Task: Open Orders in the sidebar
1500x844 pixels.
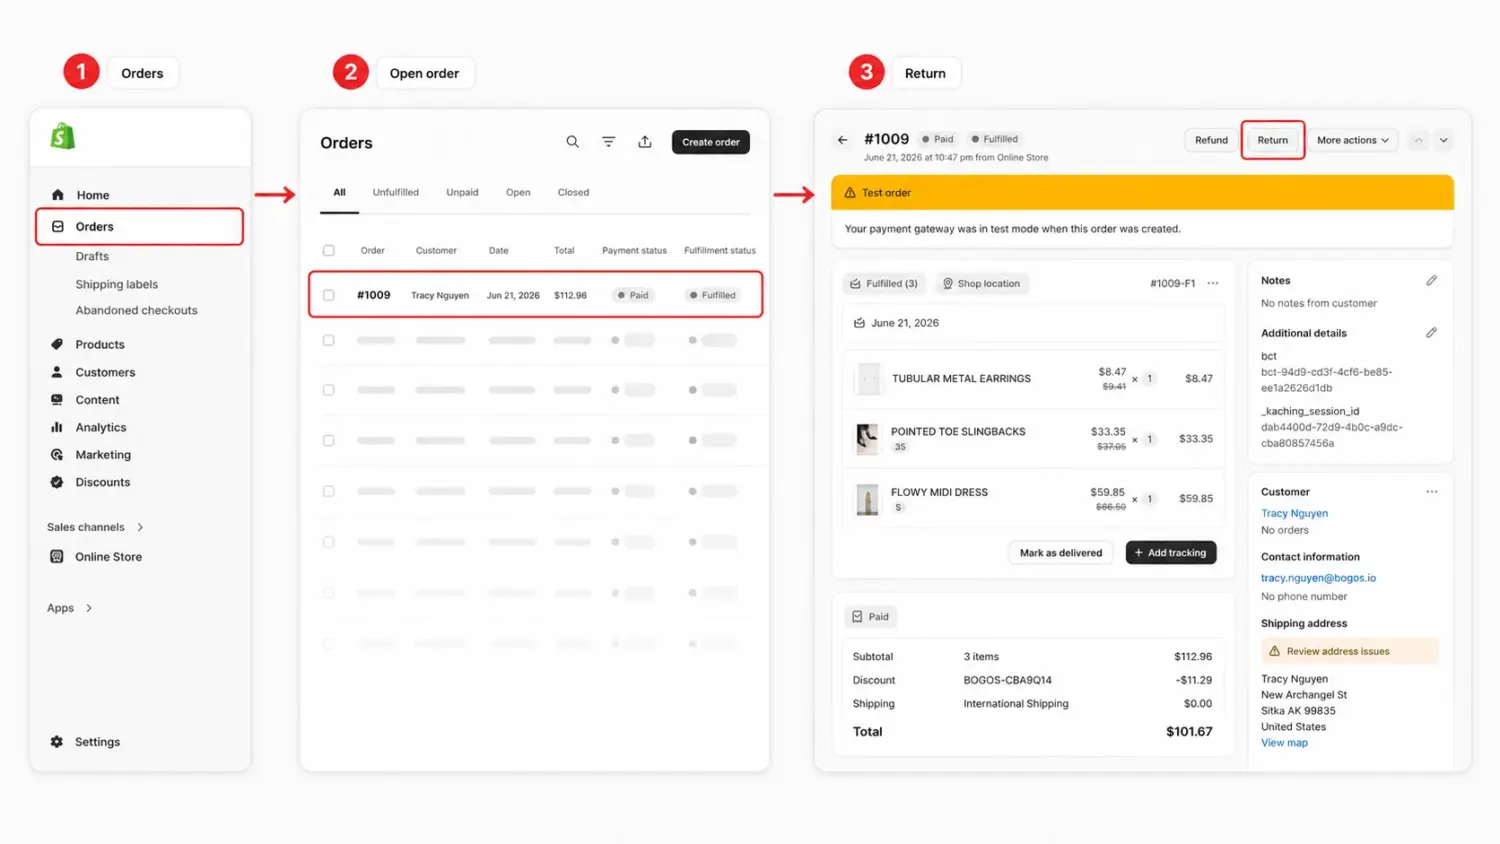Action: point(139,227)
